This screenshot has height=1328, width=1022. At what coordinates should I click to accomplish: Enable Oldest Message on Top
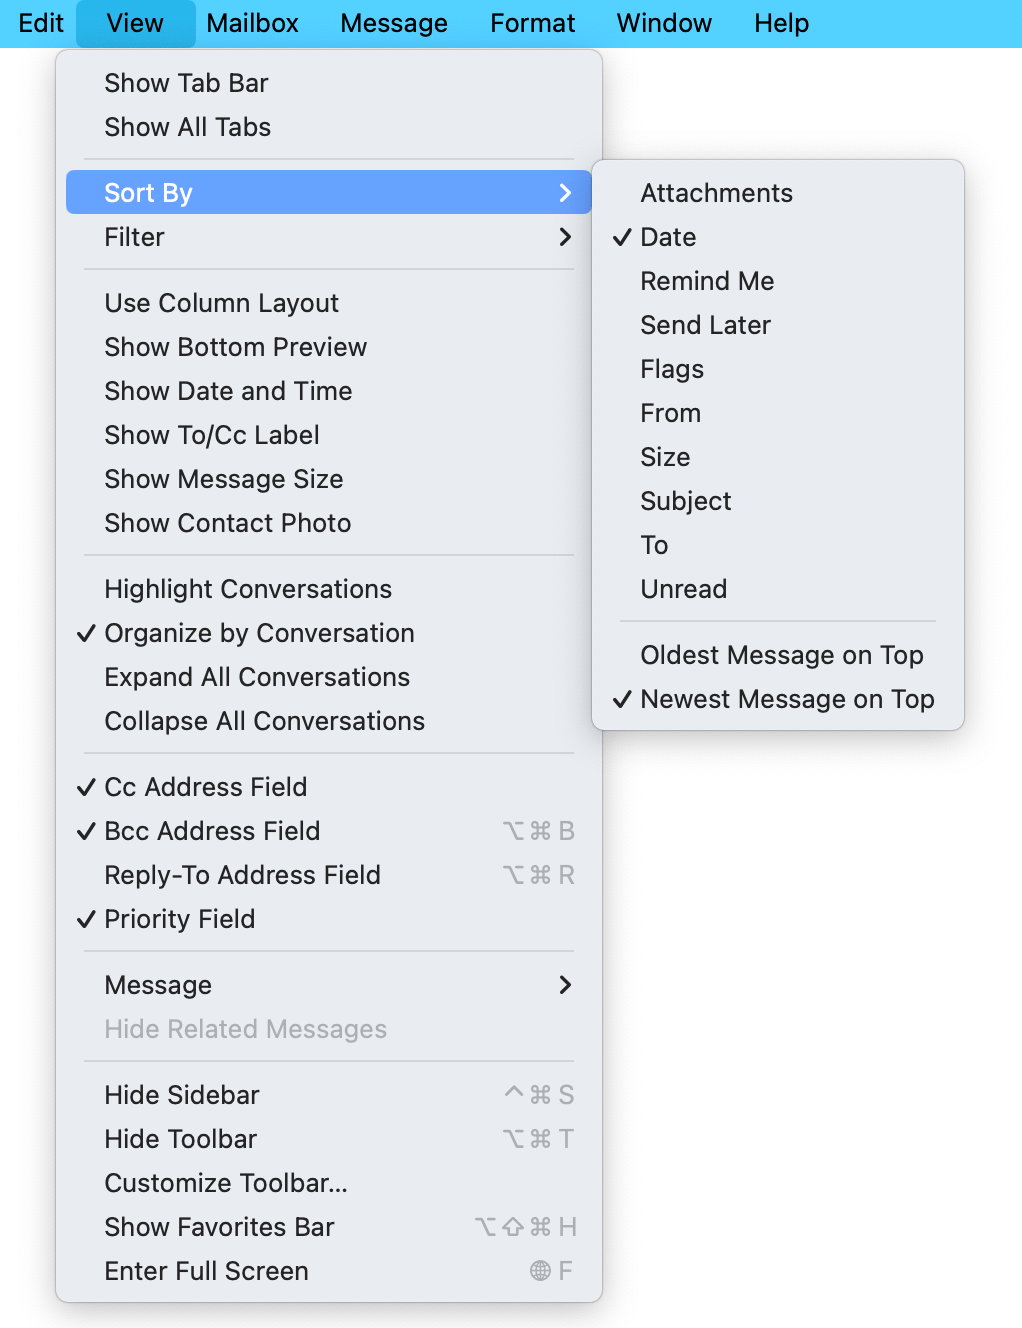[782, 655]
